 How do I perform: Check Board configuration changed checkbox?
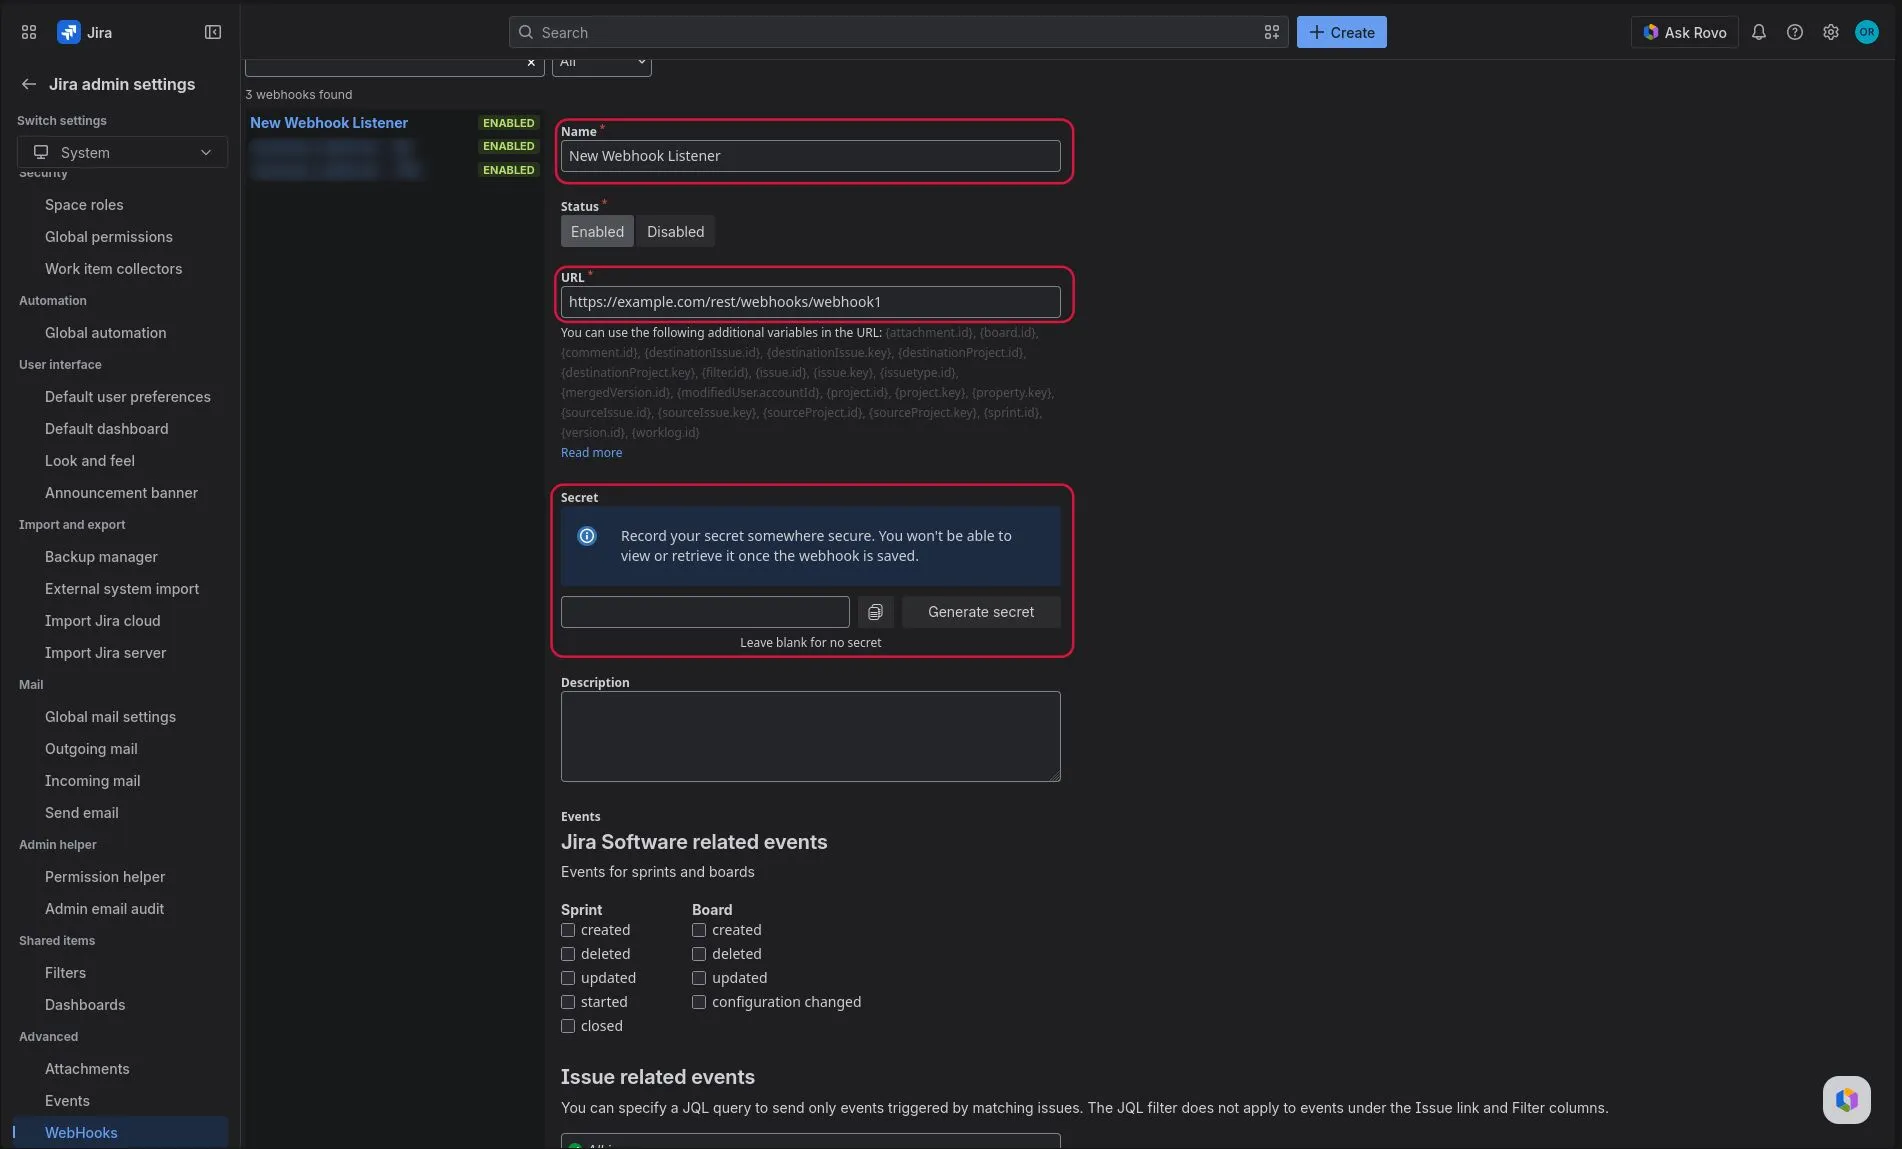699,1002
